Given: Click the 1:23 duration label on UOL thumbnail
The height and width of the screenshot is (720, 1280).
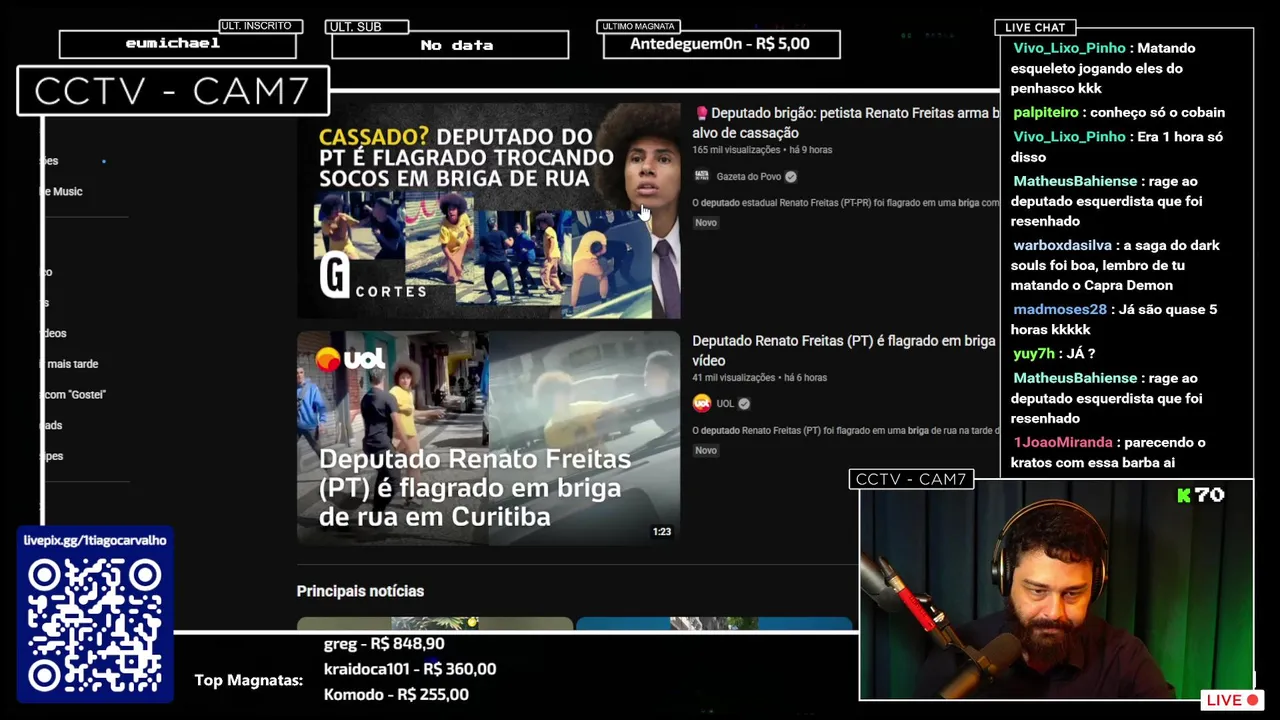Looking at the screenshot, I should point(662,532).
